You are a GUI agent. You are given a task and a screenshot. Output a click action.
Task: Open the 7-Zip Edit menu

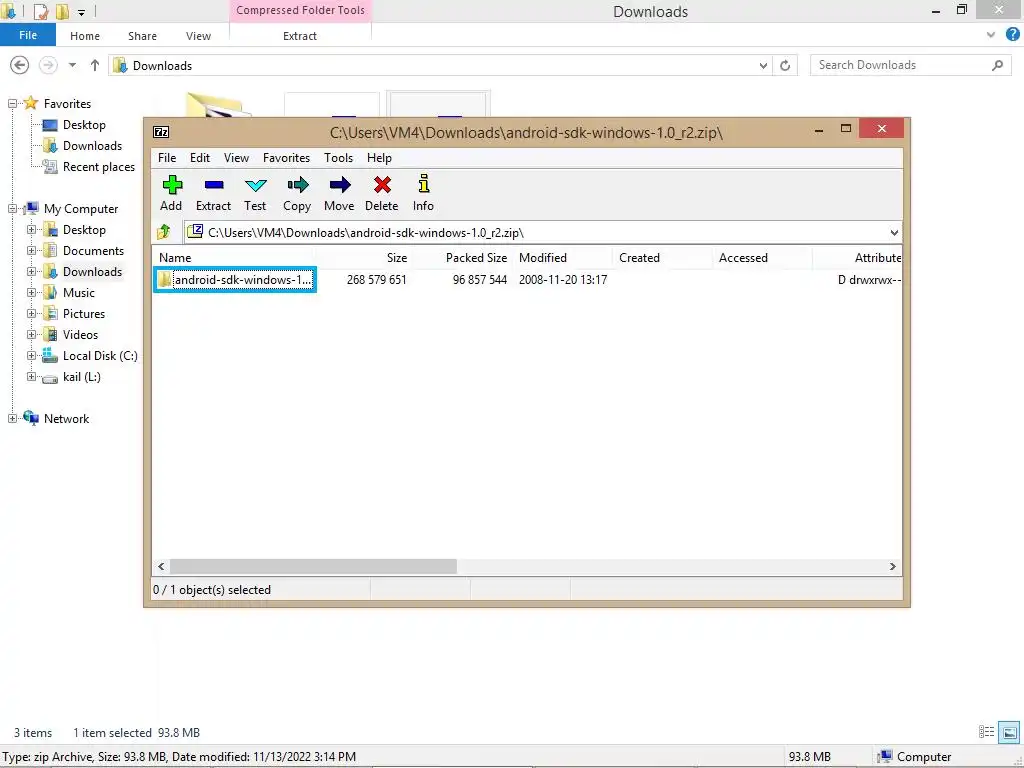click(200, 157)
